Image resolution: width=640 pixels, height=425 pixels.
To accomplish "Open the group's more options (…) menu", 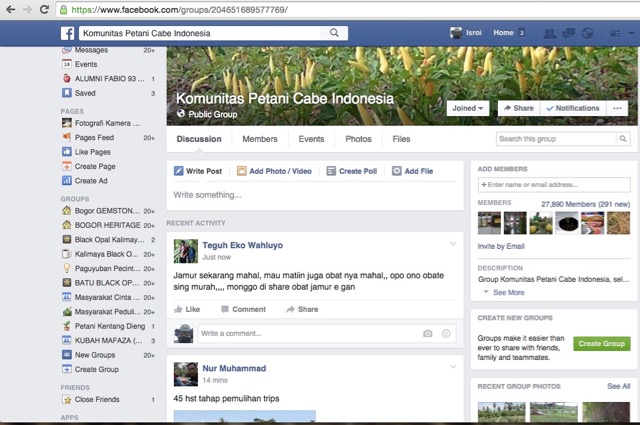I will [x=617, y=108].
